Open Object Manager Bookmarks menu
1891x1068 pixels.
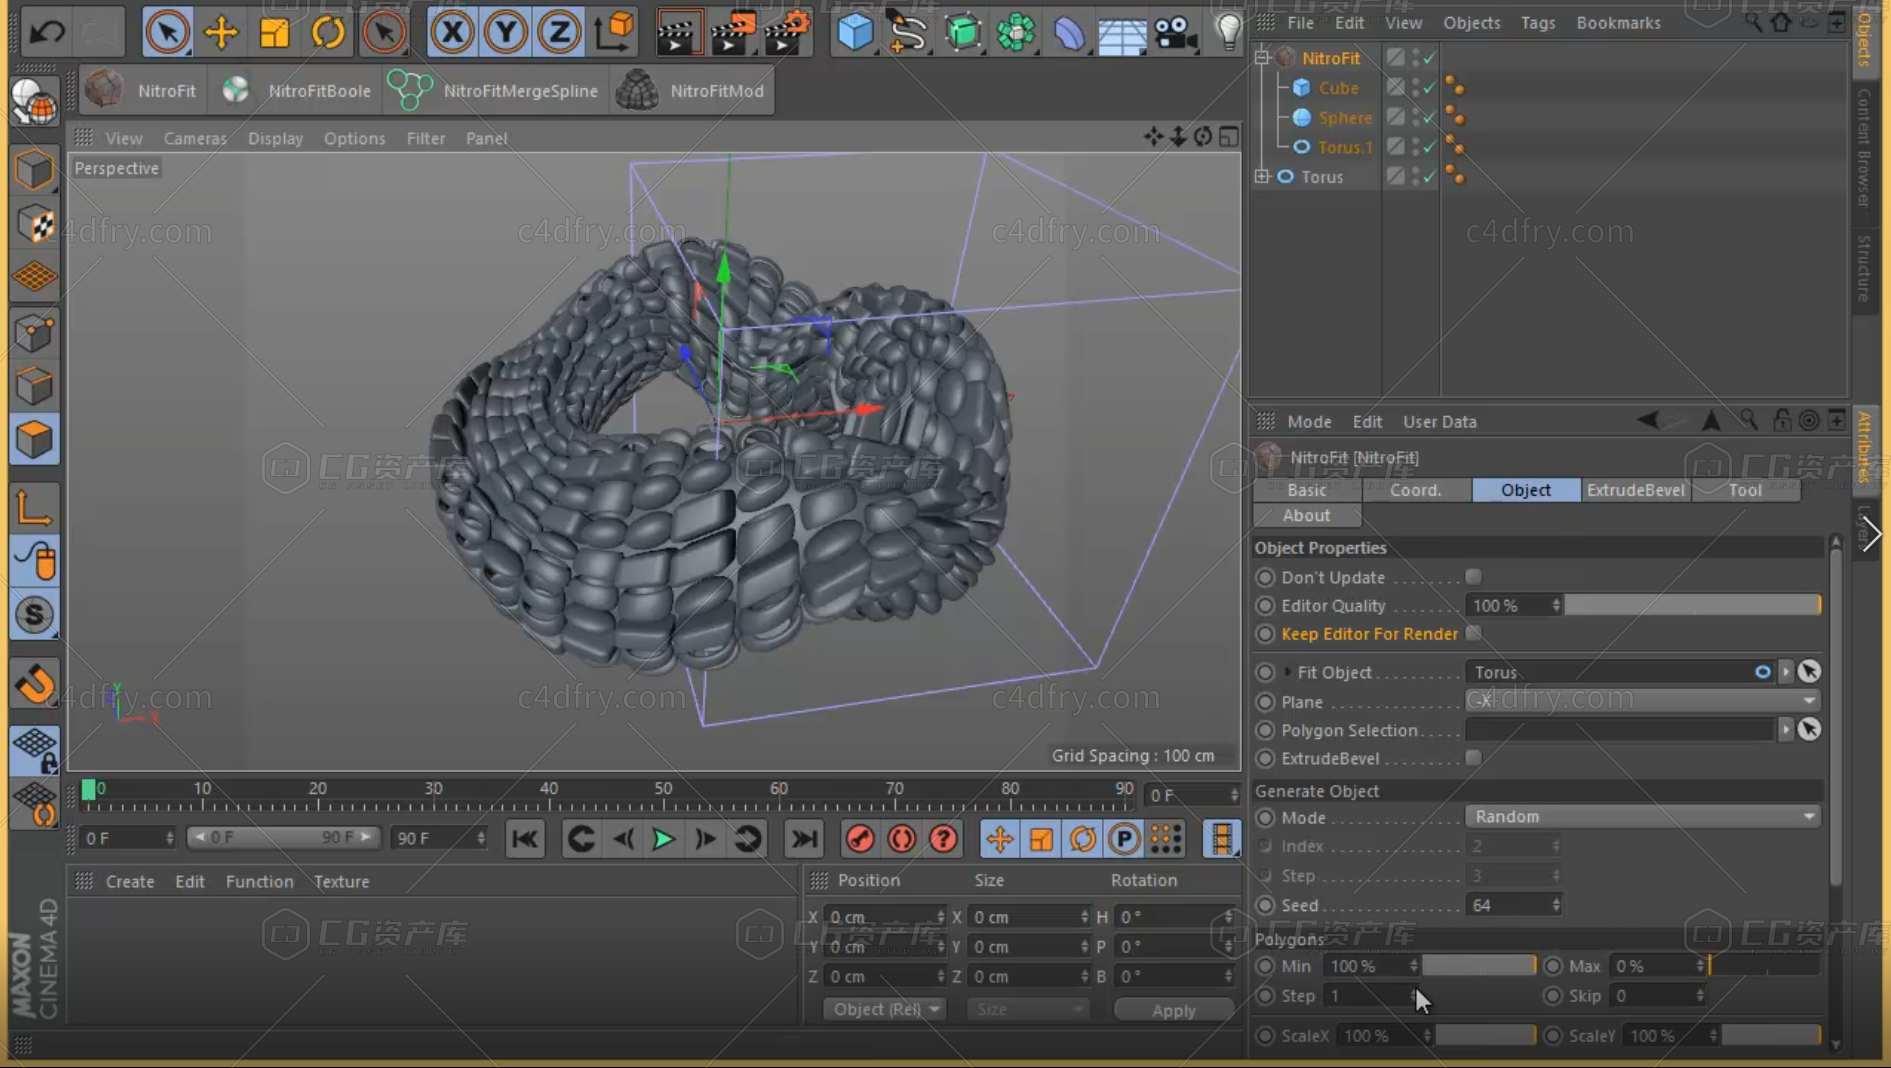[x=1618, y=22]
